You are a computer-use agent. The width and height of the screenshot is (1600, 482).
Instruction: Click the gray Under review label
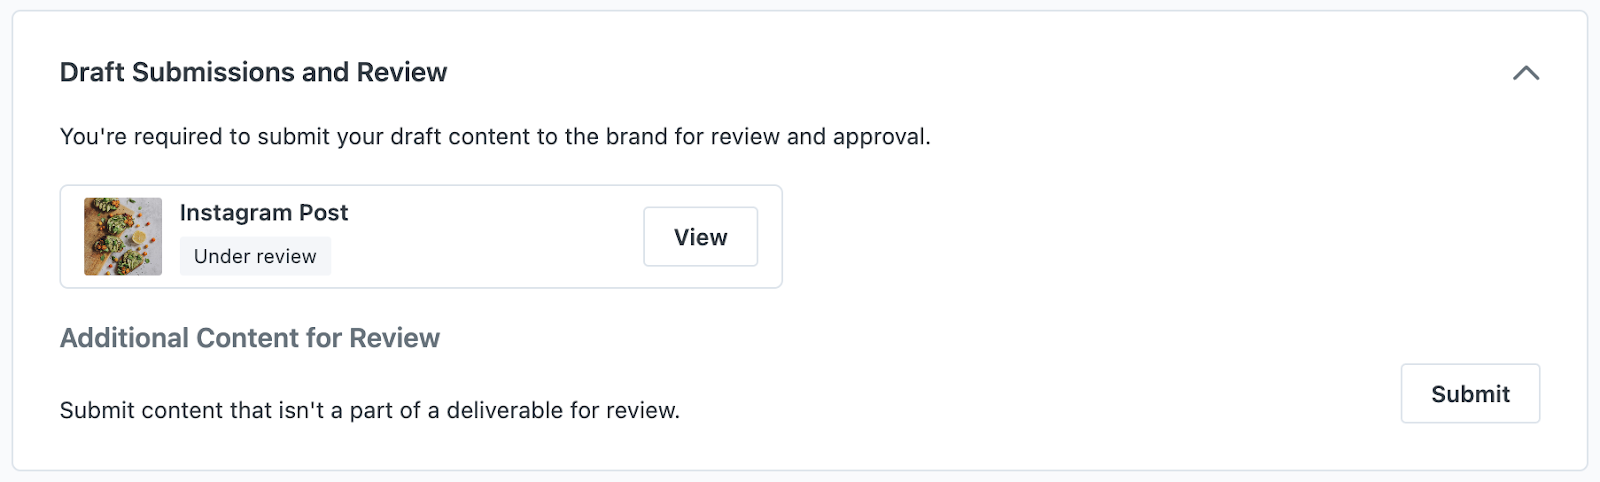255,256
